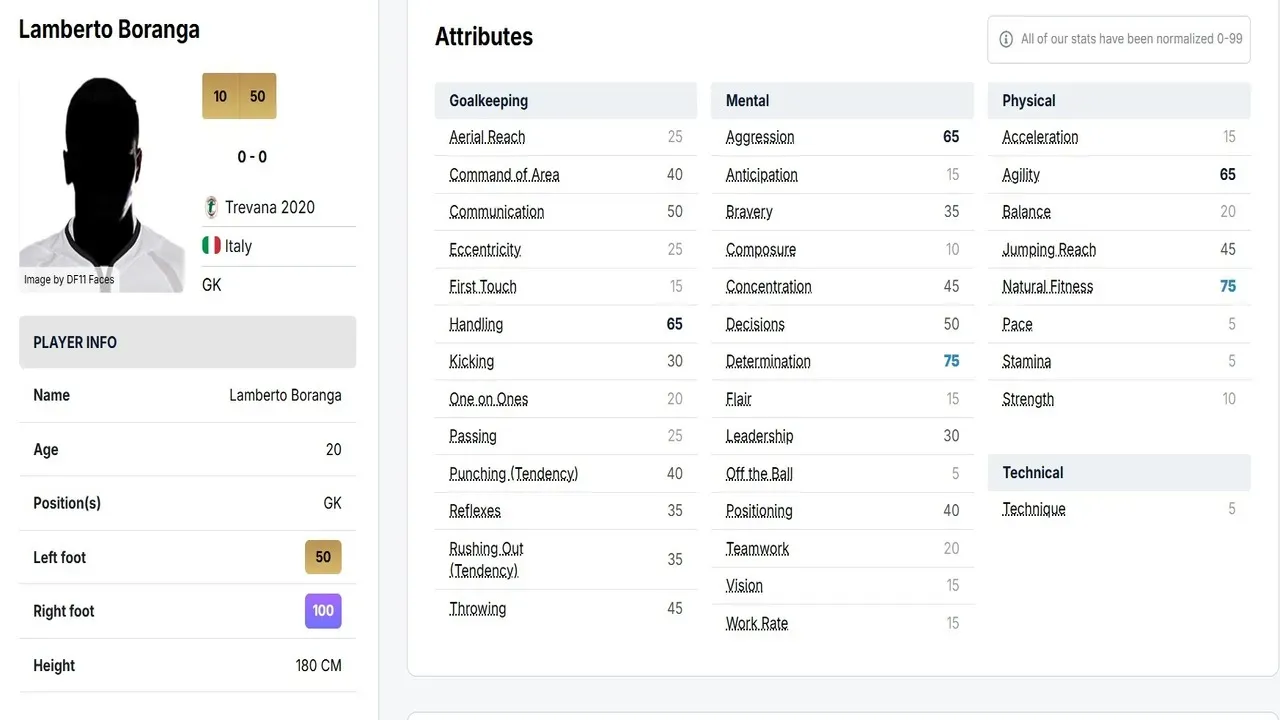Open the Trevana 2020 club link
The height and width of the screenshot is (720, 1280).
coord(270,207)
